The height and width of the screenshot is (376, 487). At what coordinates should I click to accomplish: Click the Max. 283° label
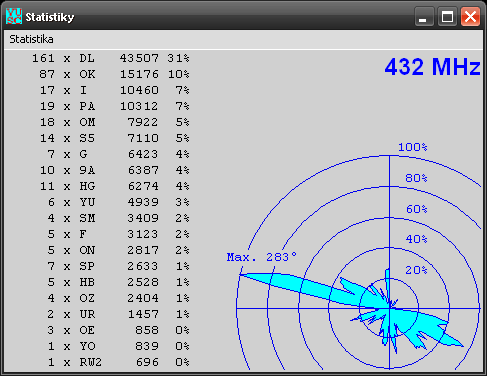coord(261,257)
